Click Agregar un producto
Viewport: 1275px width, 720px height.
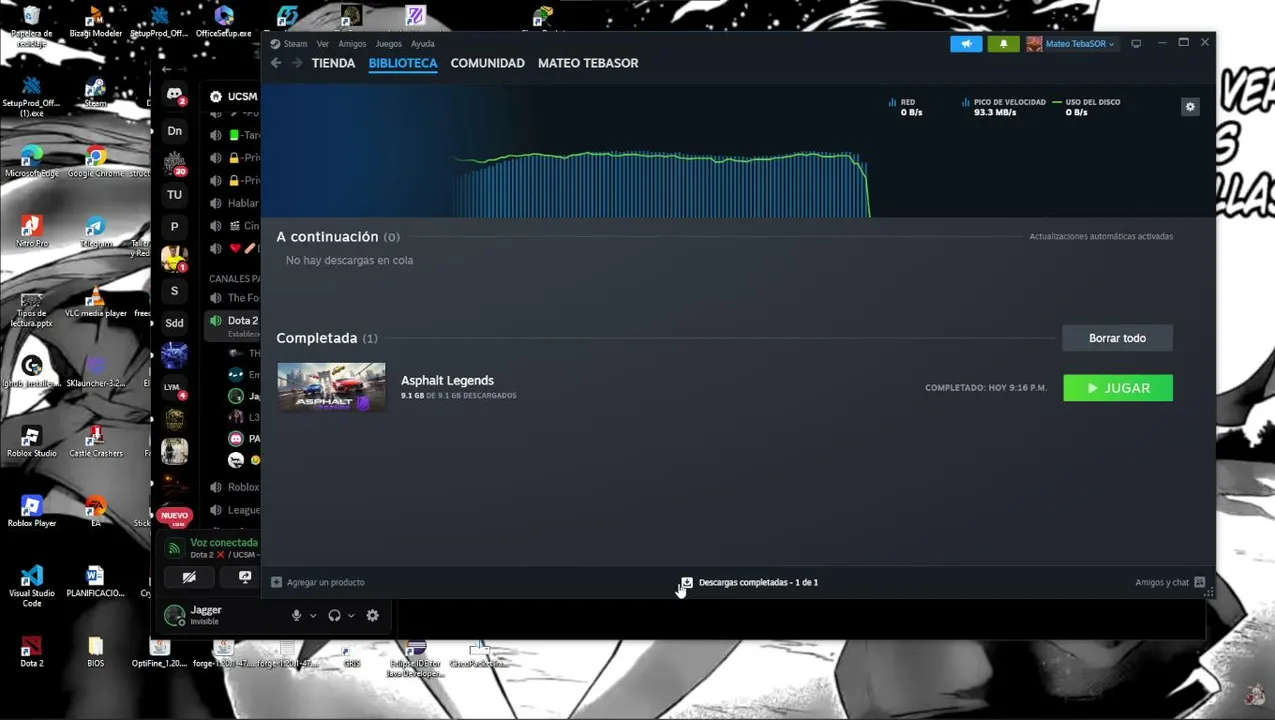pyautogui.click(x=318, y=582)
